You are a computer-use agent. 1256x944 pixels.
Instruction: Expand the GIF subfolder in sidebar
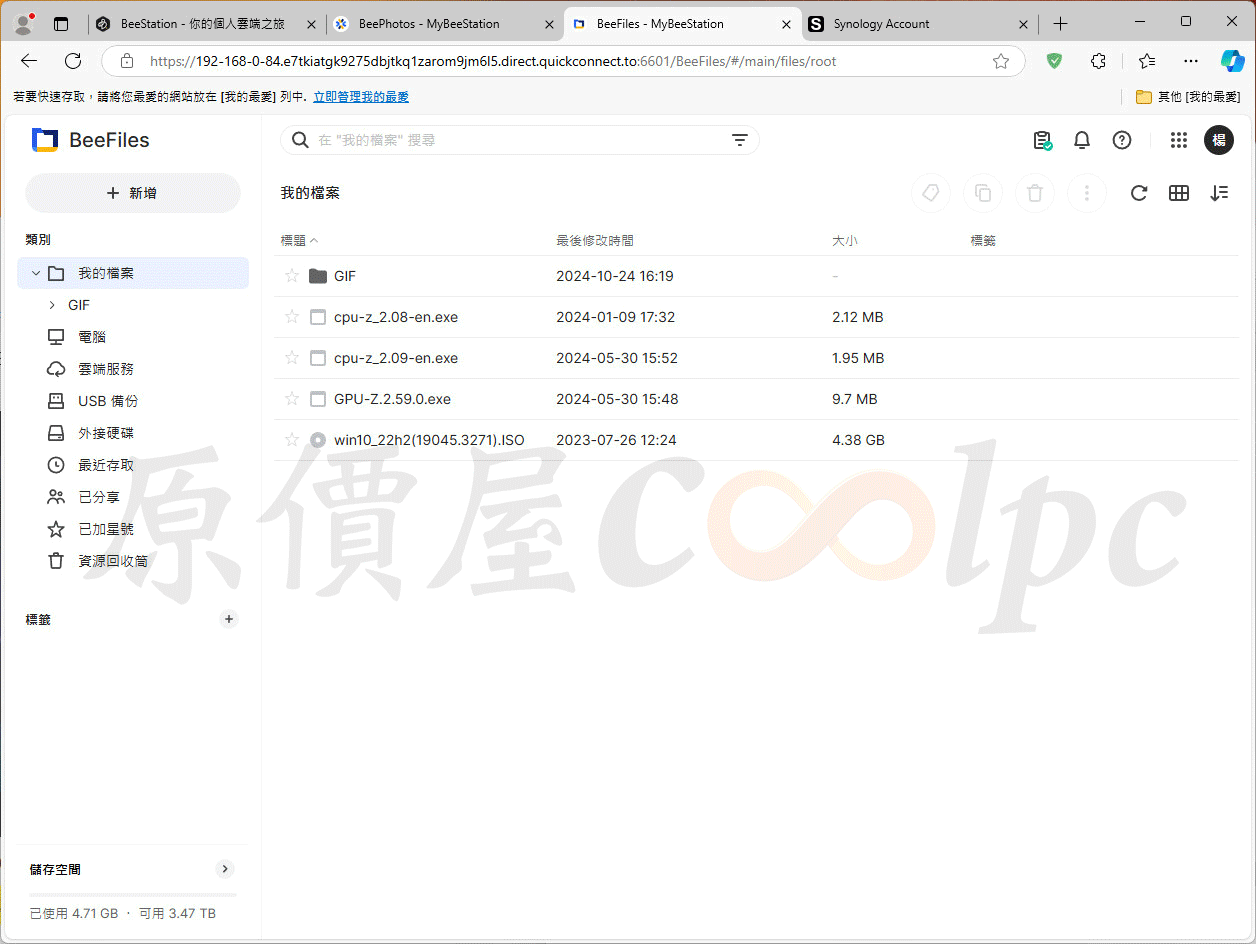click(52, 305)
